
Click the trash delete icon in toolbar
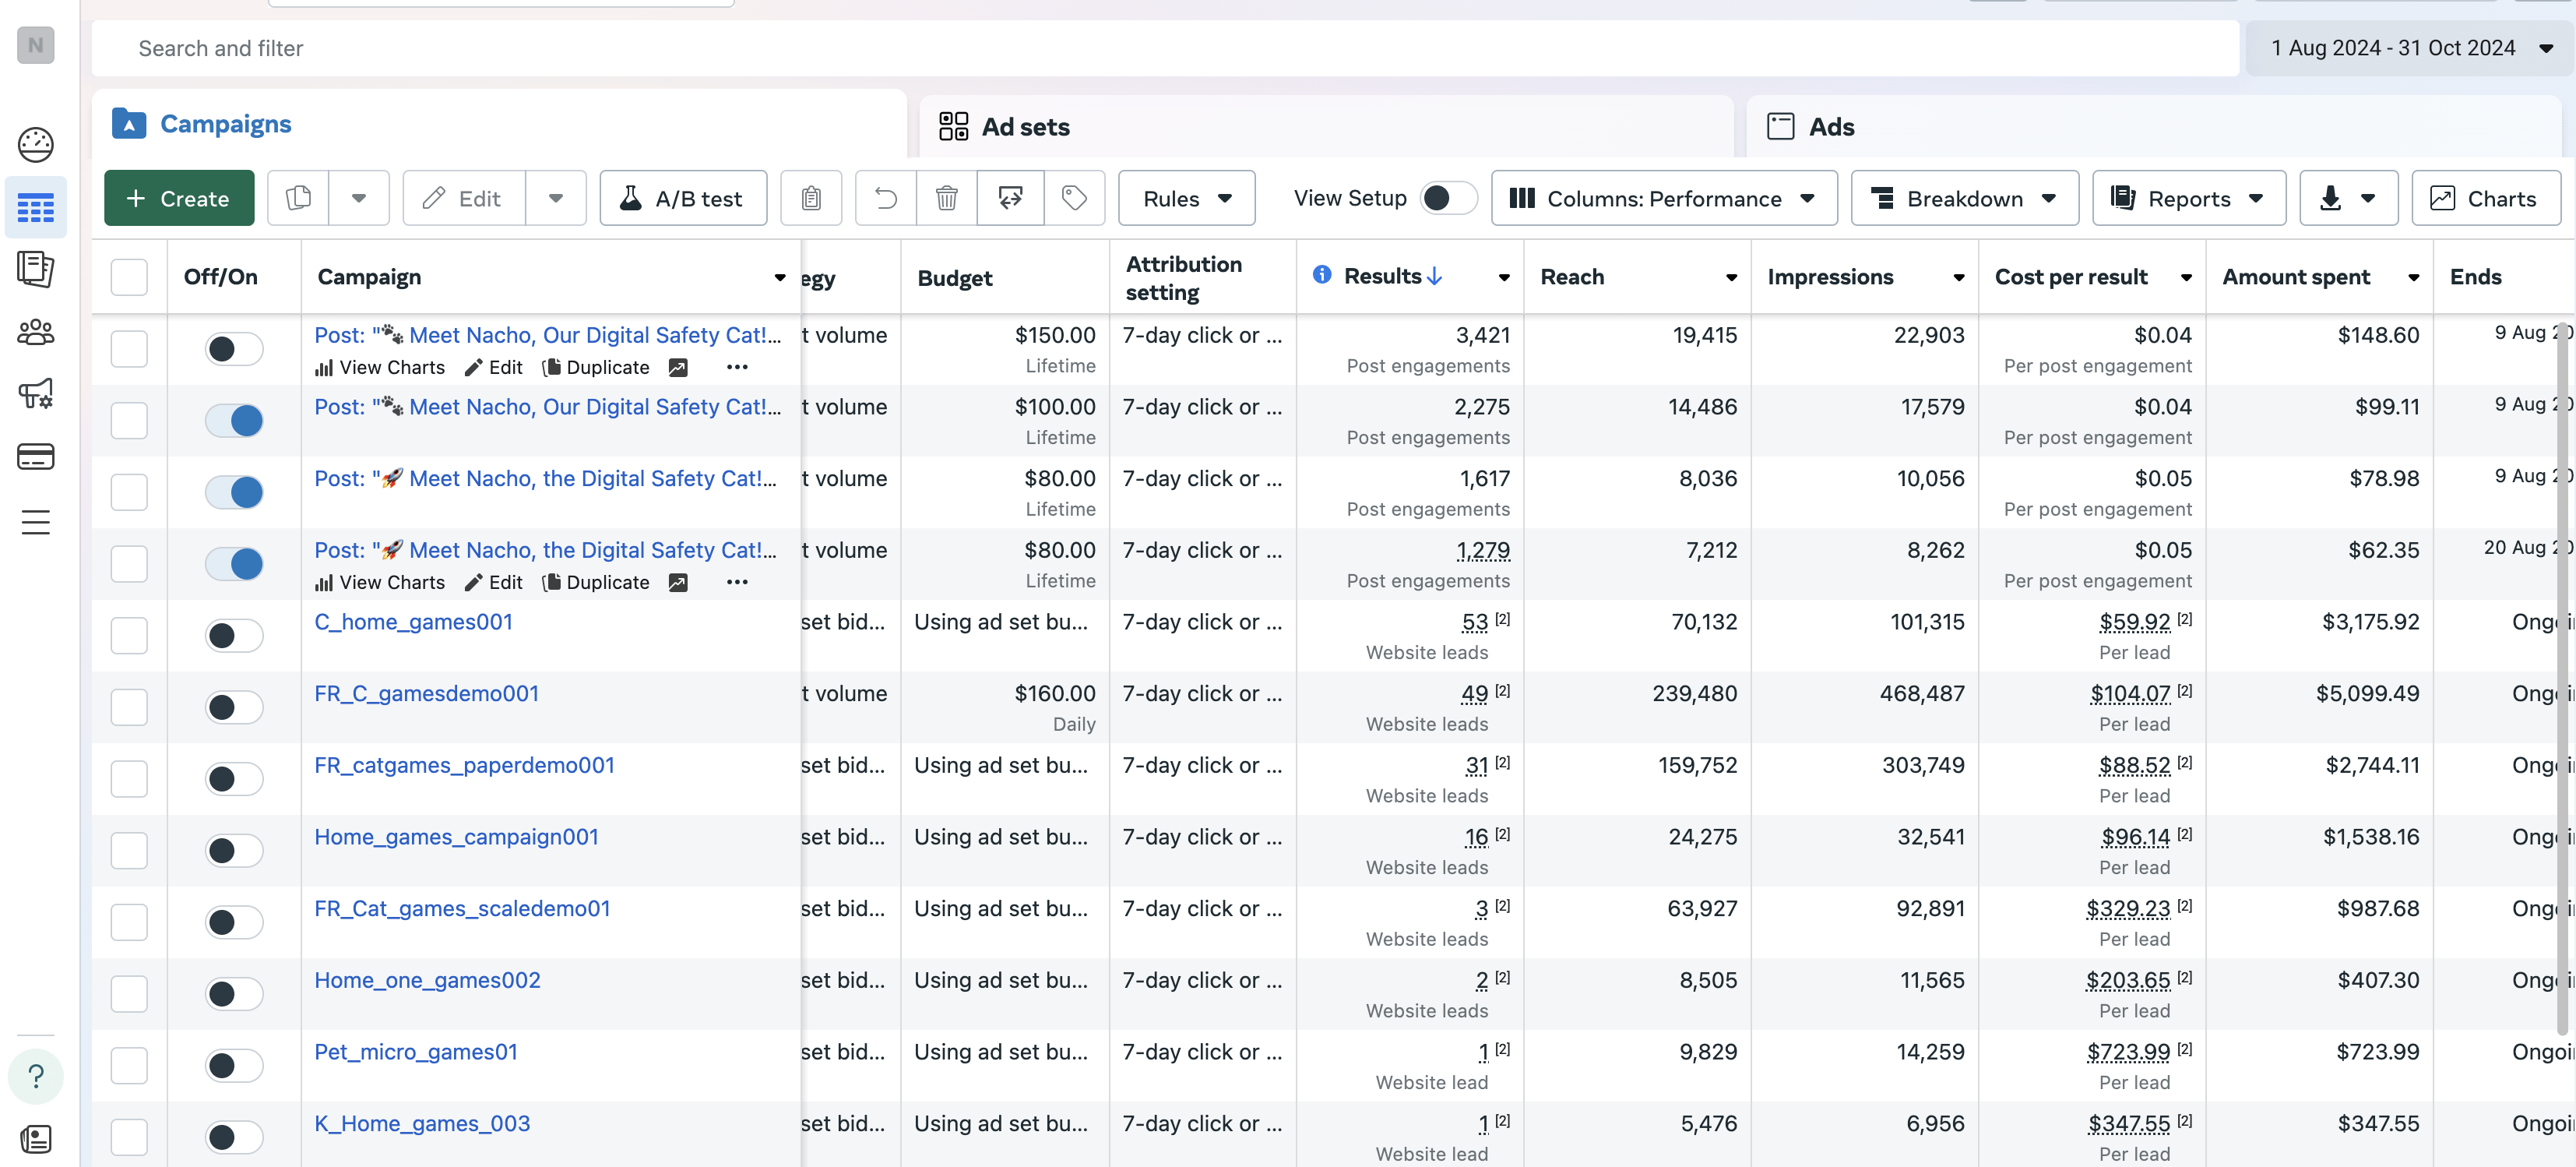click(x=946, y=198)
